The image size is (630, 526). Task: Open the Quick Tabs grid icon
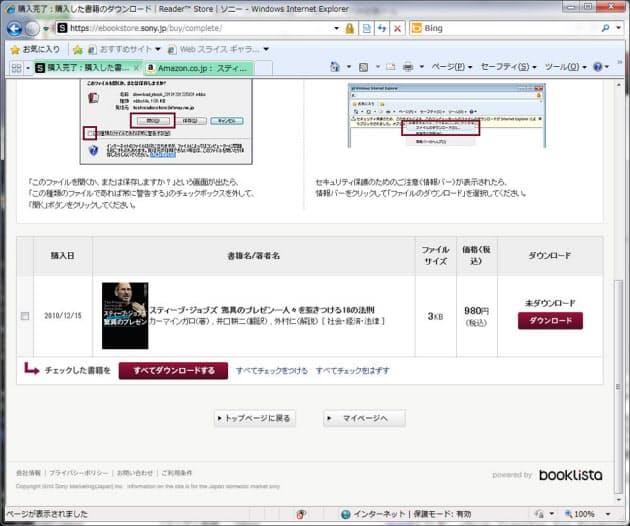pyautogui.click(x=16, y=68)
